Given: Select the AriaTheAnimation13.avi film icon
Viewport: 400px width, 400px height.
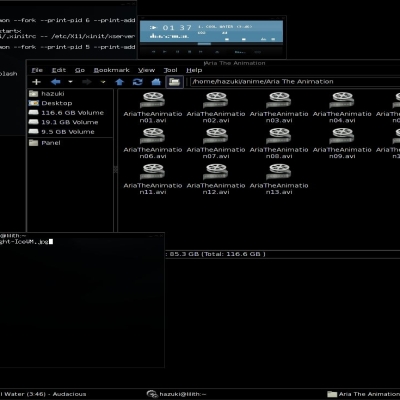Looking at the screenshot, I should [x=279, y=172].
